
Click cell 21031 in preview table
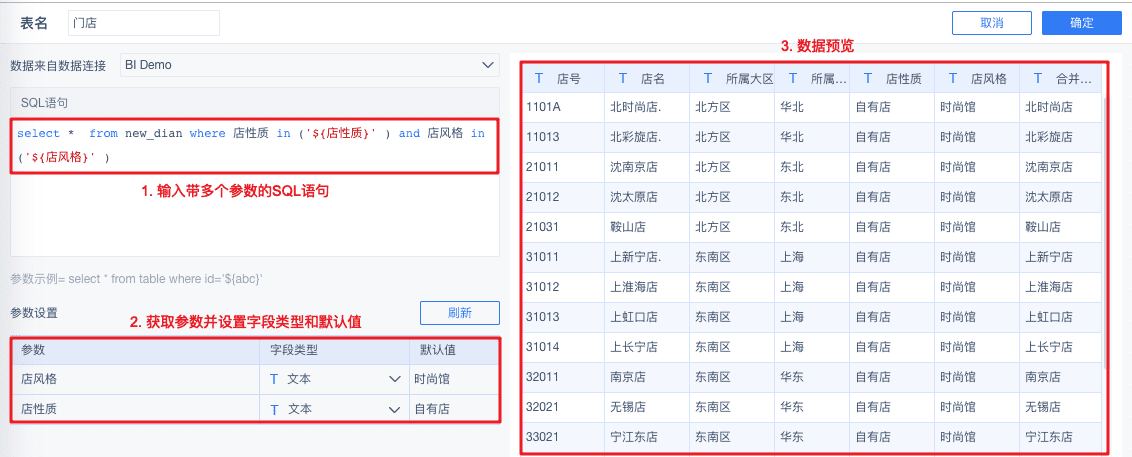tap(562, 227)
